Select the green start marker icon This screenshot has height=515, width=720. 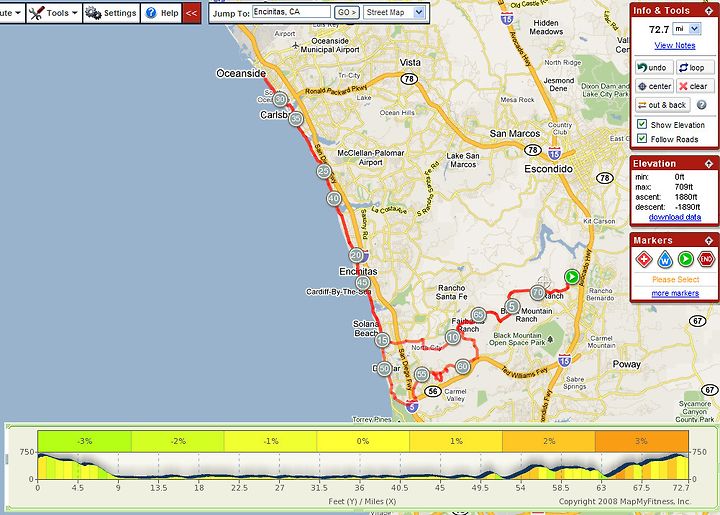pyautogui.click(x=685, y=259)
